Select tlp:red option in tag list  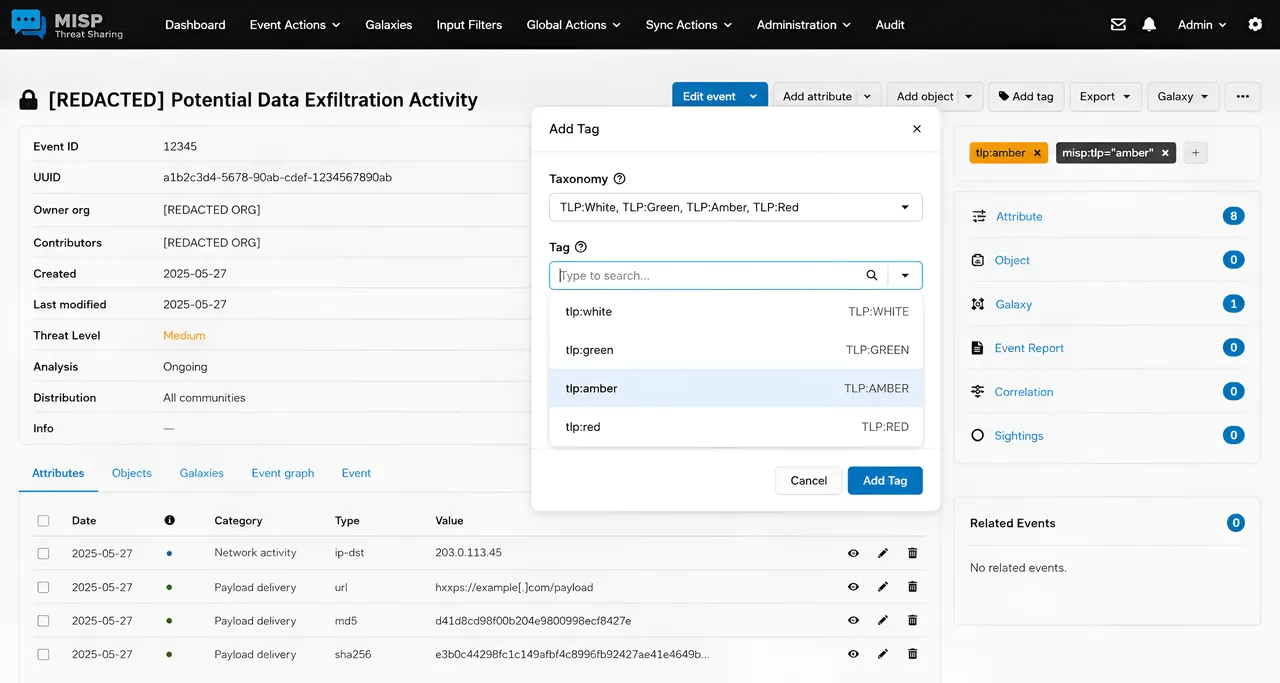click(736, 427)
